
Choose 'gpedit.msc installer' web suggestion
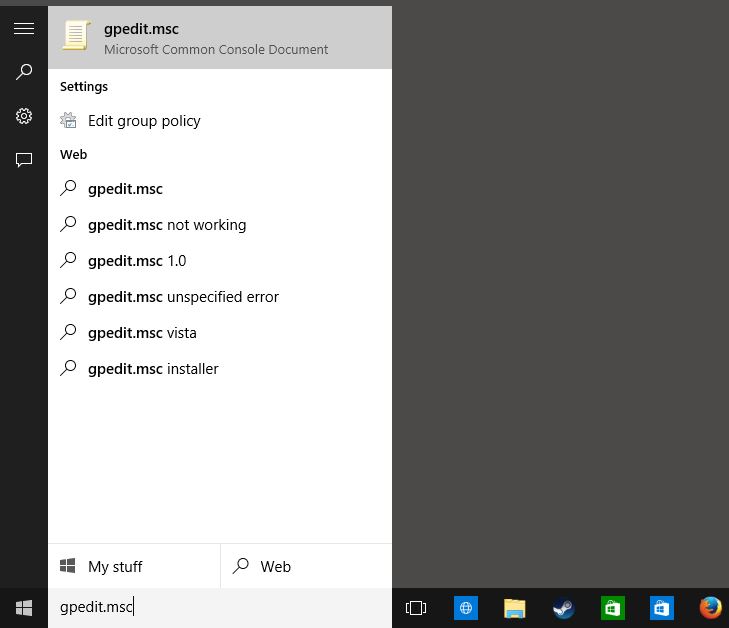coord(220,369)
